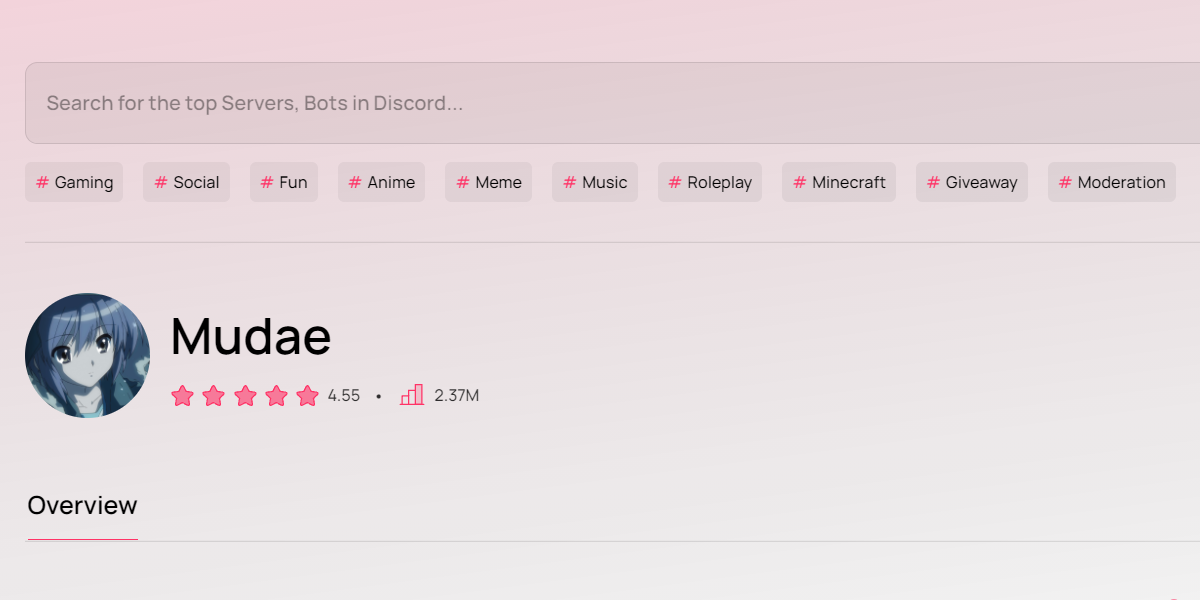The width and height of the screenshot is (1200, 600).
Task: Toggle the Roleplay category filter
Action: coord(709,182)
